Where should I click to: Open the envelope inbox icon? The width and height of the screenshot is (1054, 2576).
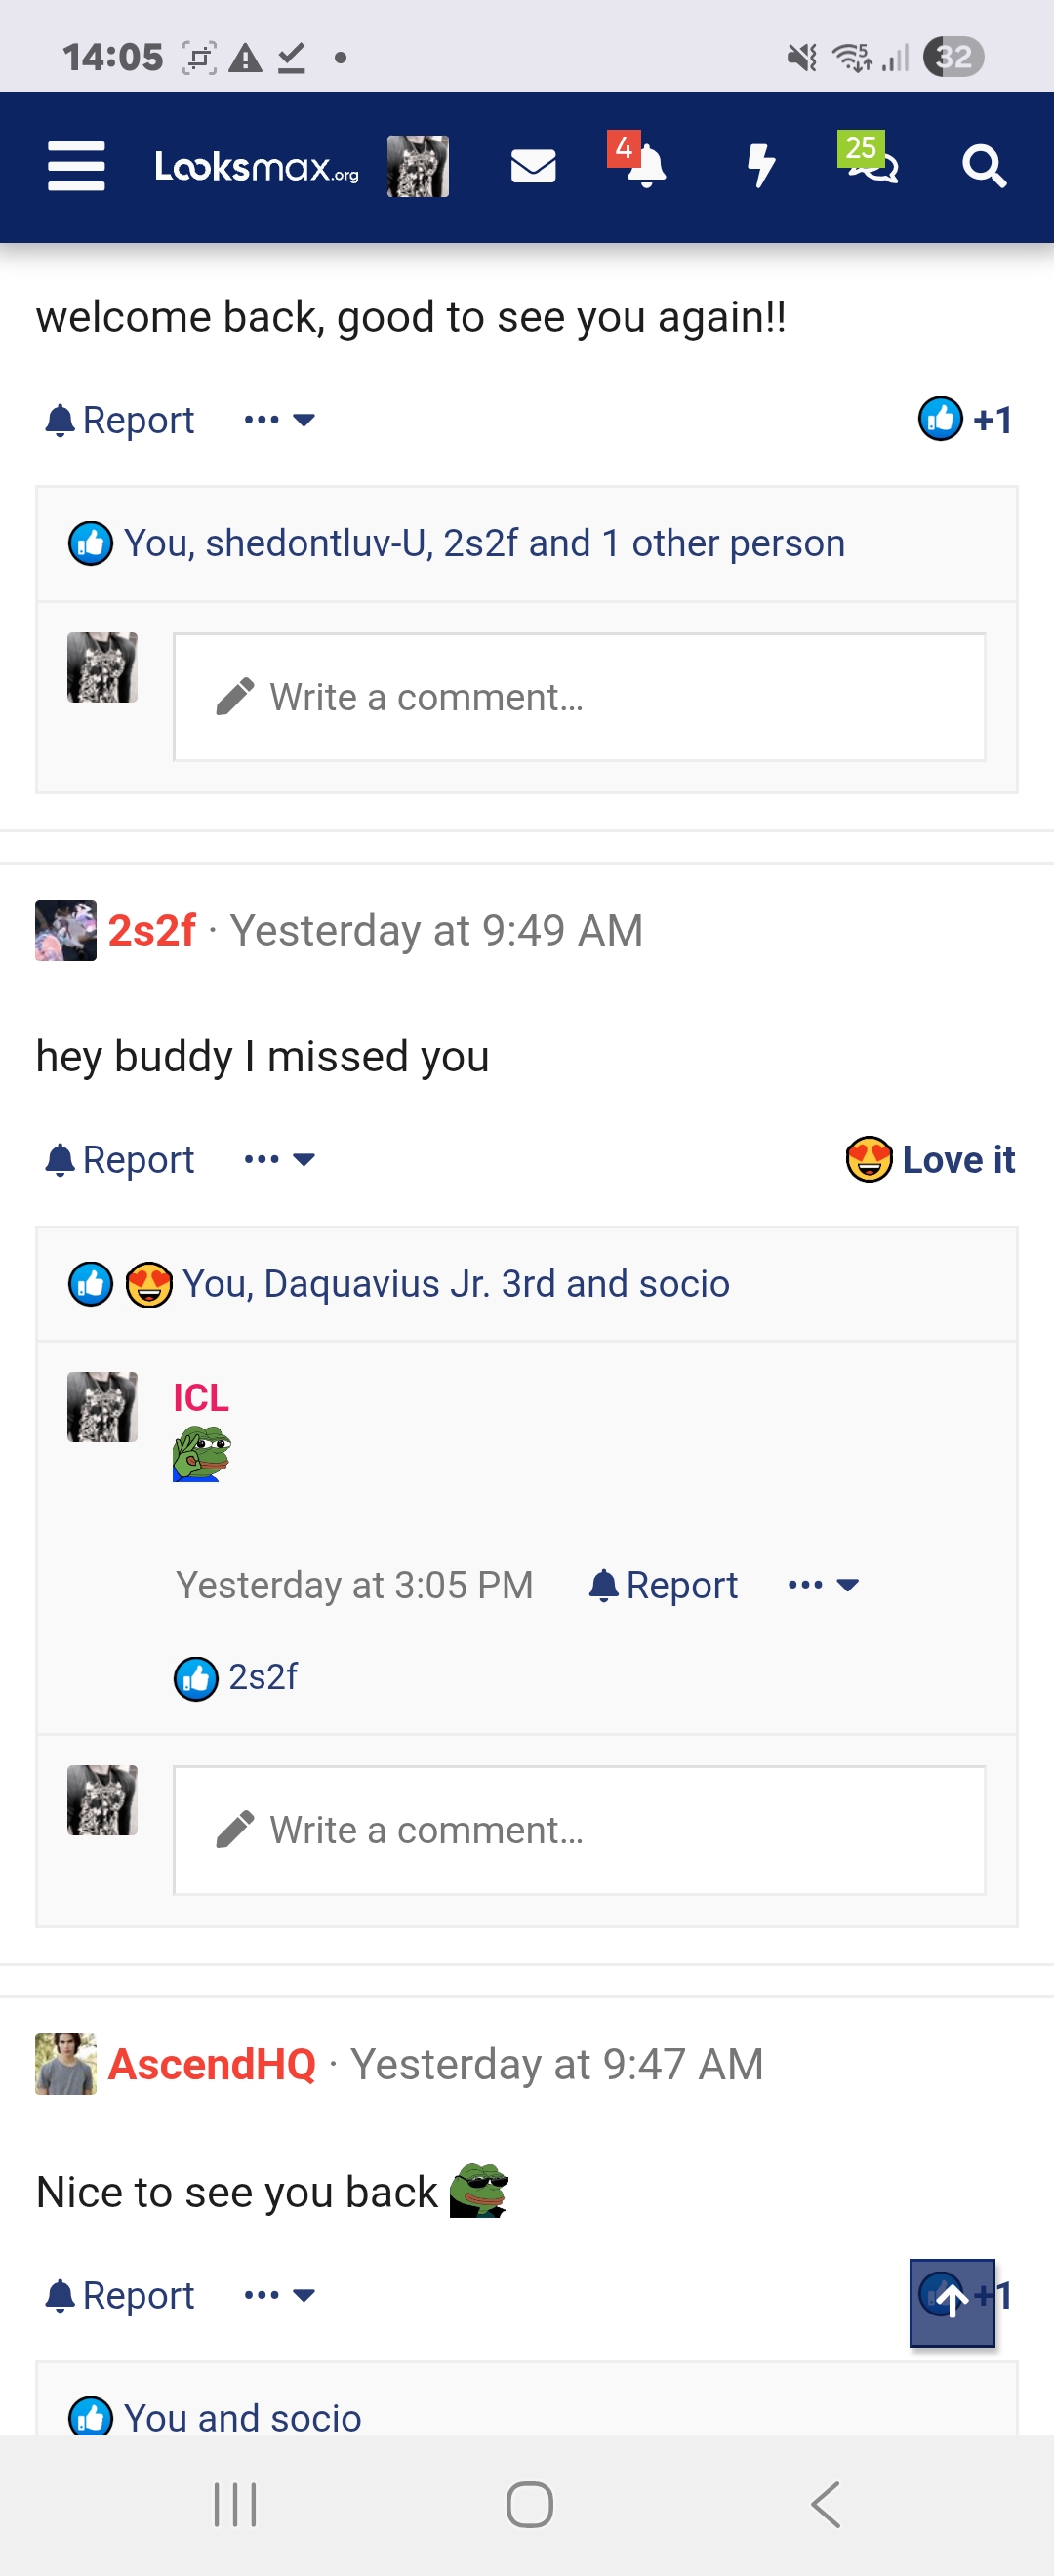(x=533, y=166)
